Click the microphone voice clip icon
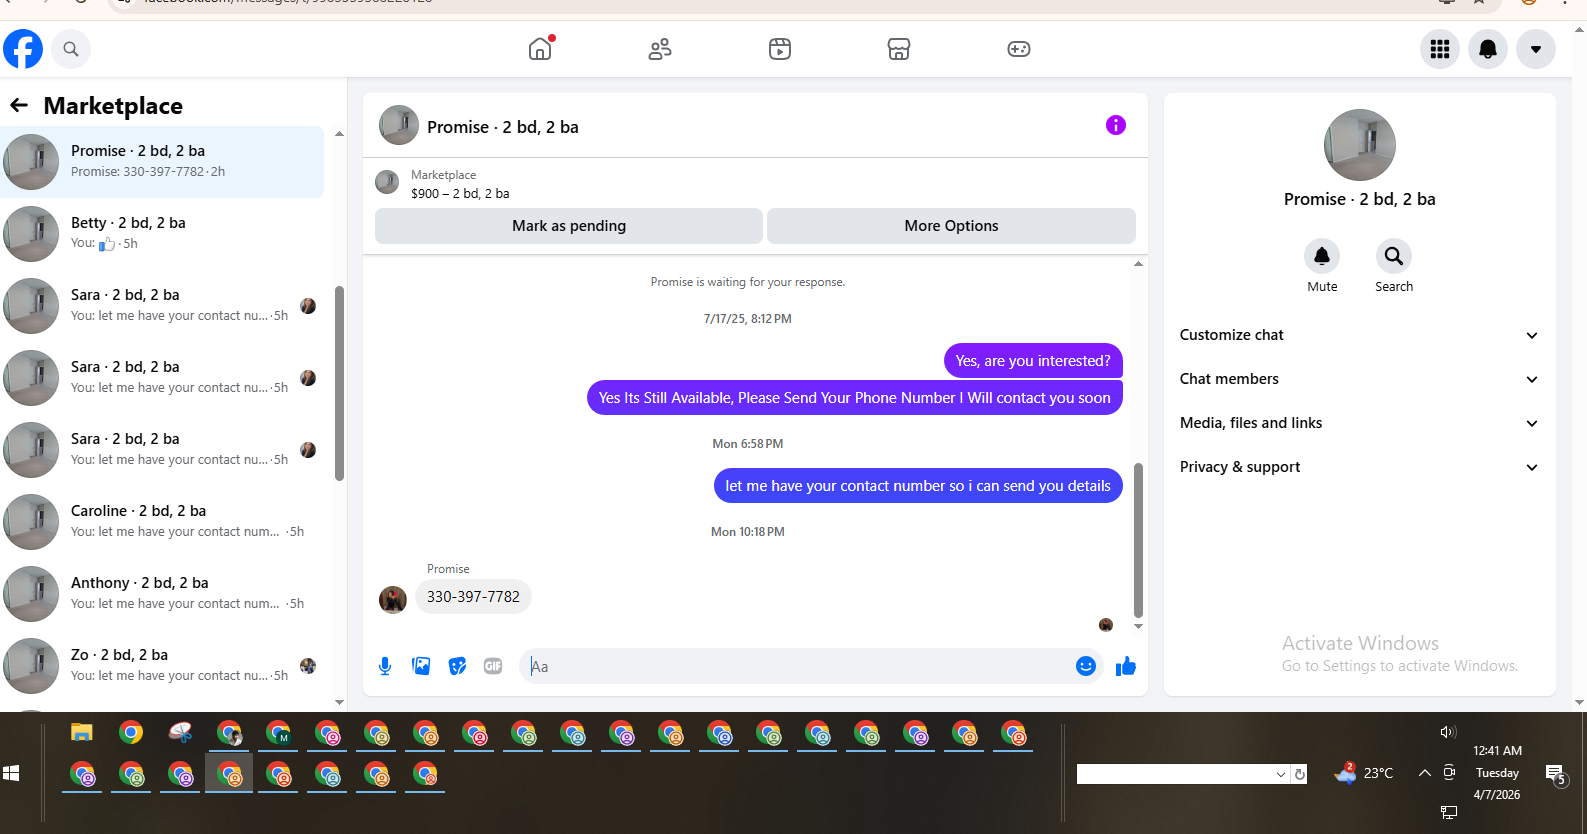 [385, 666]
